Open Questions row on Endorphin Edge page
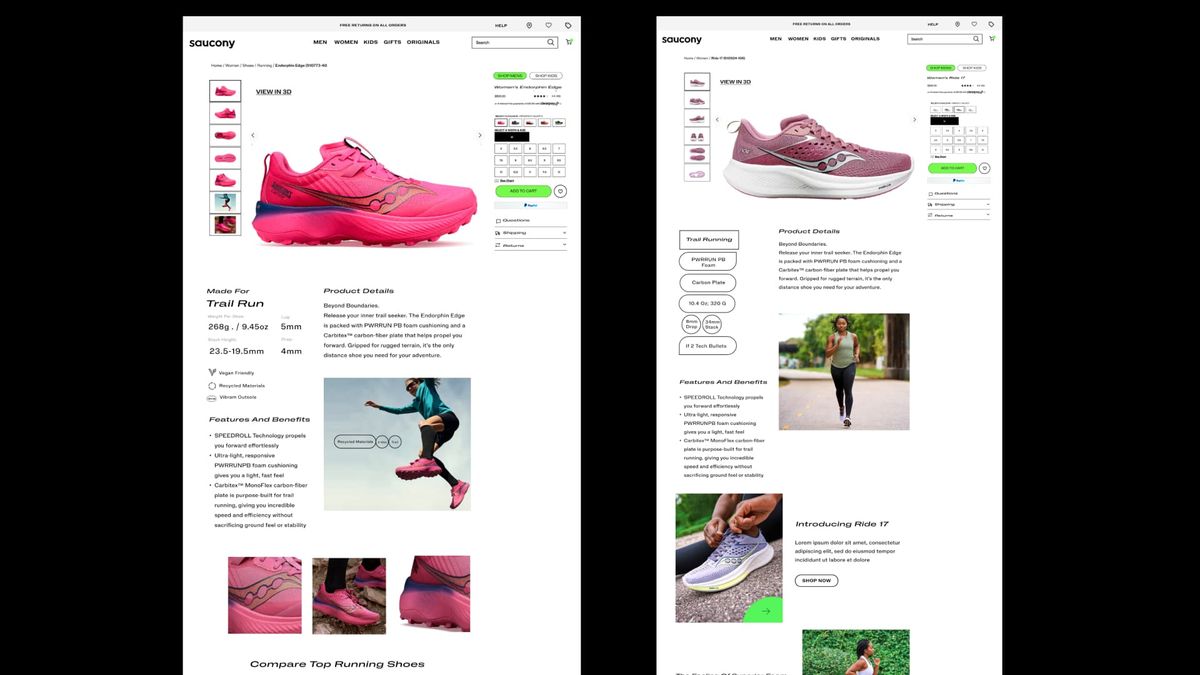1200x675 pixels. (x=531, y=220)
